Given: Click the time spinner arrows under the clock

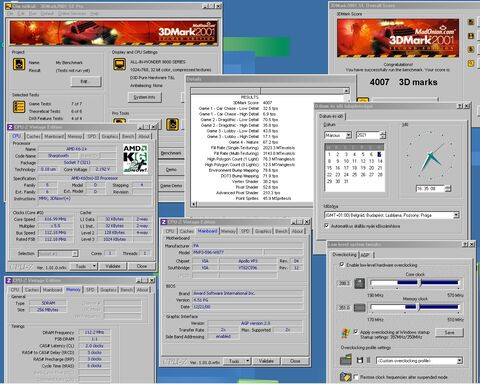Looking at the screenshot, I should (x=447, y=189).
